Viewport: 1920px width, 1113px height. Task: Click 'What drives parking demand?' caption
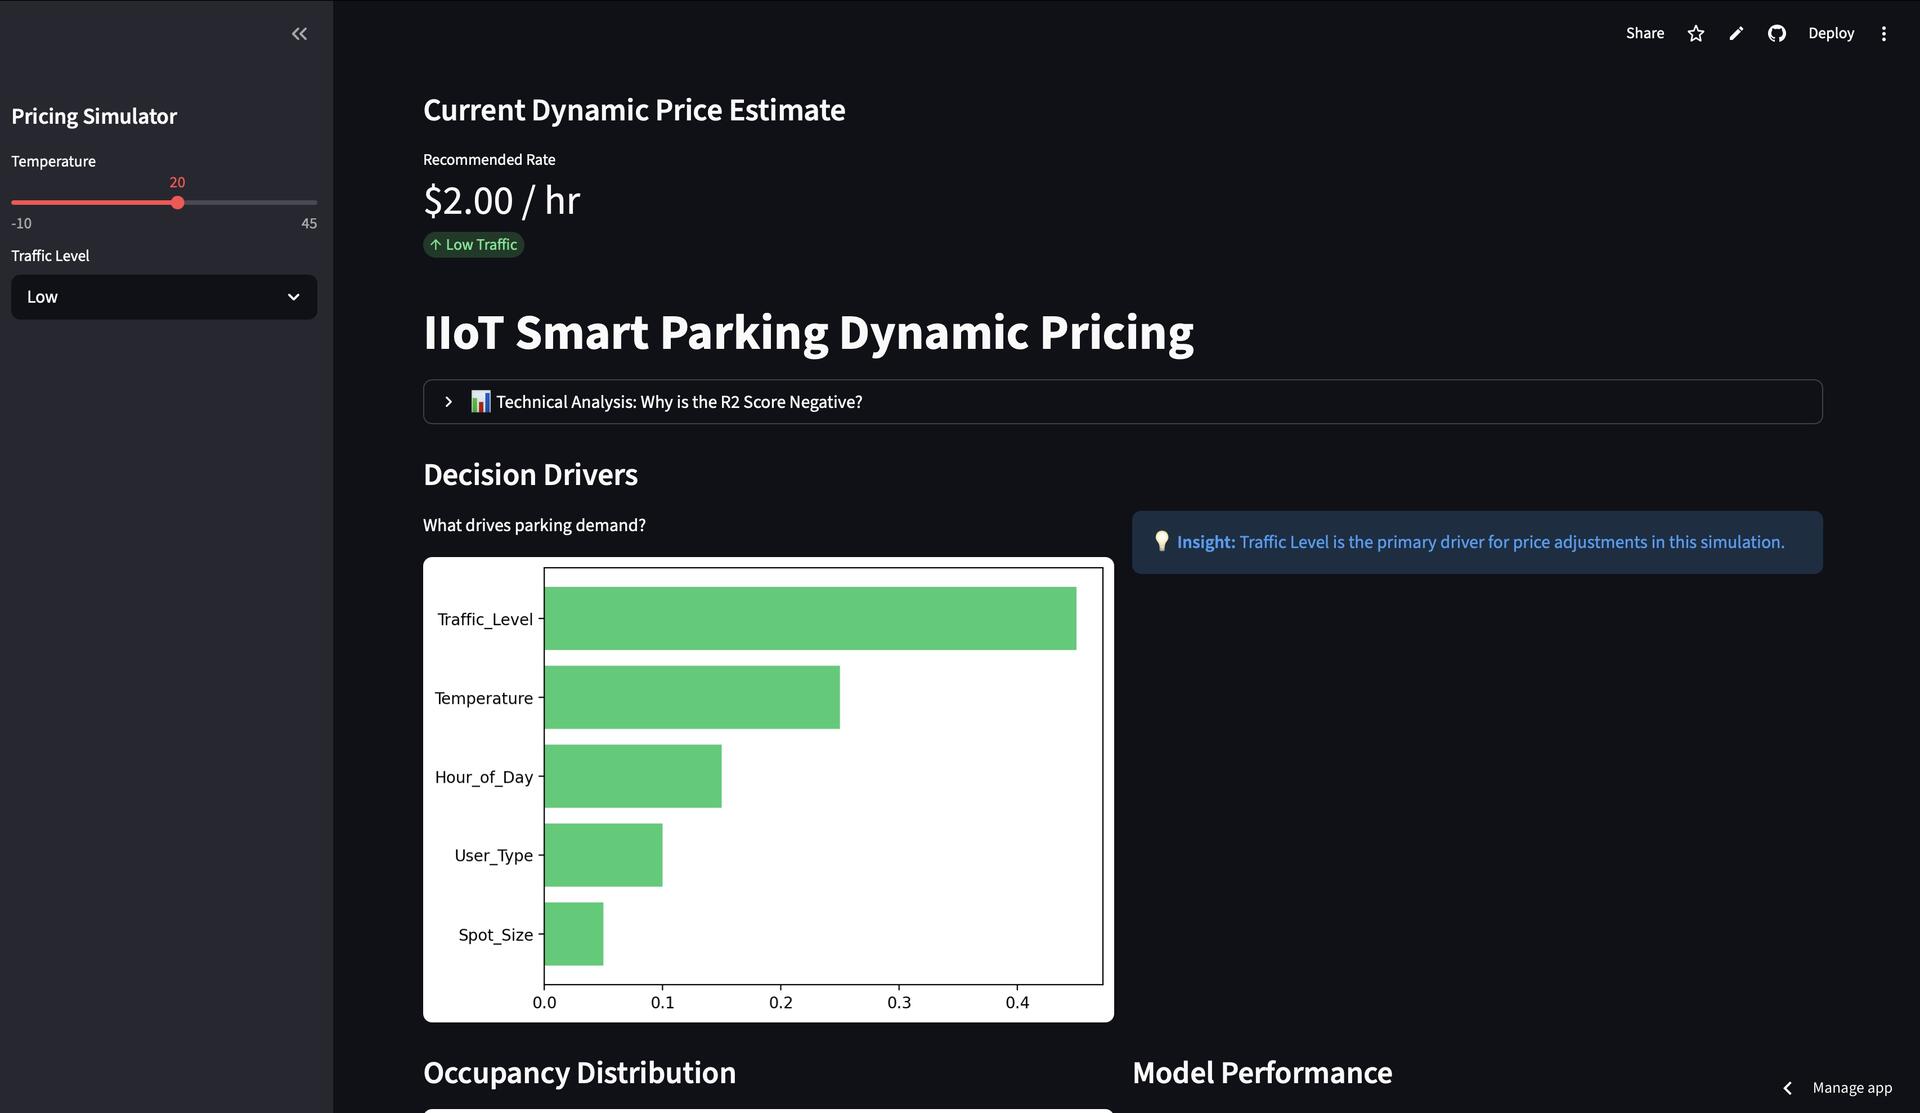pyautogui.click(x=534, y=525)
